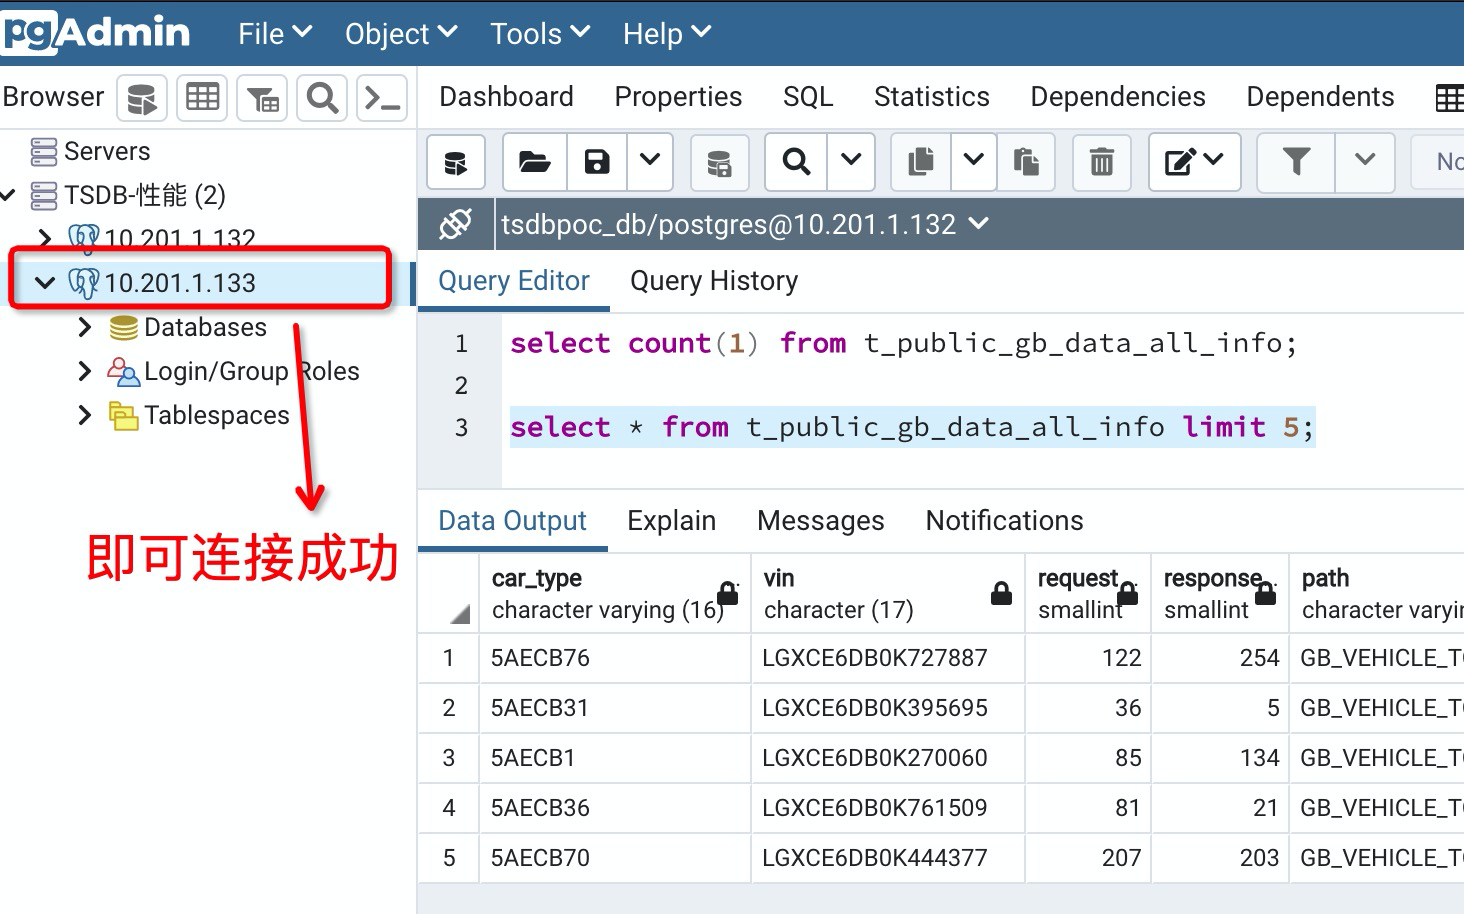Copy selected rows with the copy icon

pyautogui.click(x=919, y=162)
